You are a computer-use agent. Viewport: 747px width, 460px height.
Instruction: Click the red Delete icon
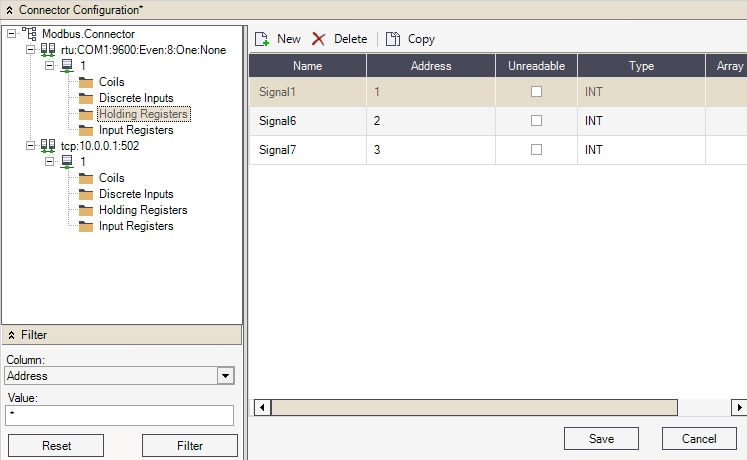click(x=319, y=39)
